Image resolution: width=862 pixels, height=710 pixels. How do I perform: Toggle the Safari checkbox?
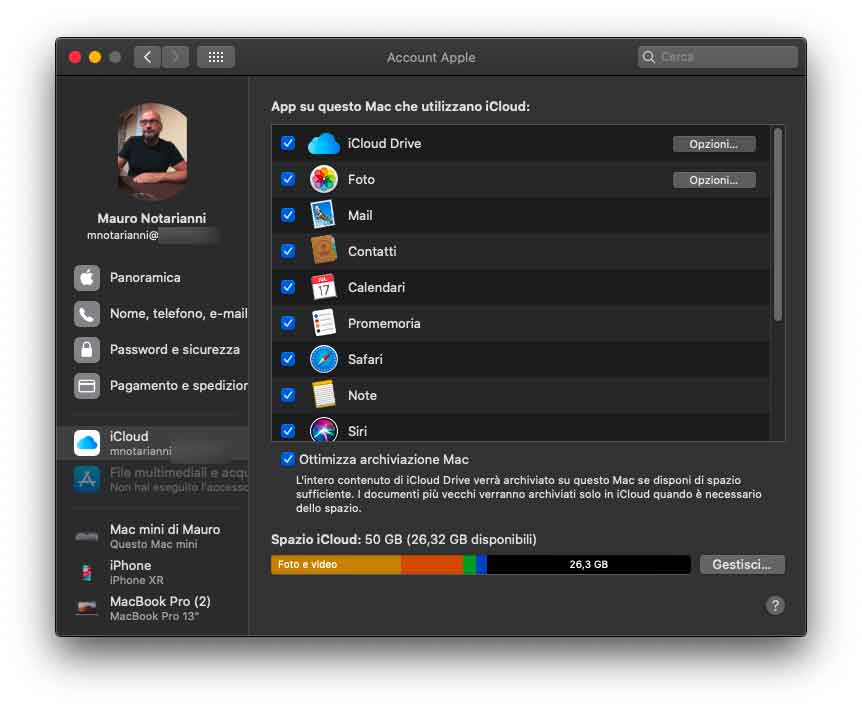point(288,359)
